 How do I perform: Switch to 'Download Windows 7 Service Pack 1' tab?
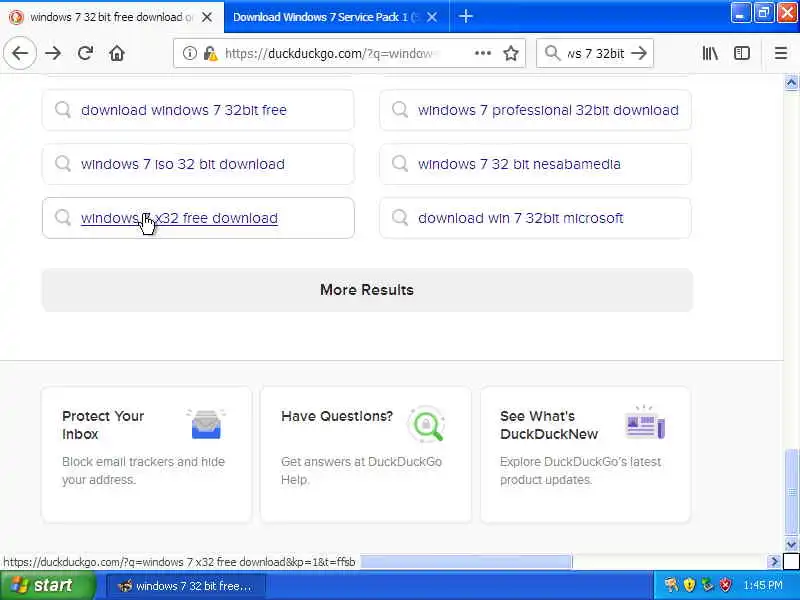[x=327, y=17]
